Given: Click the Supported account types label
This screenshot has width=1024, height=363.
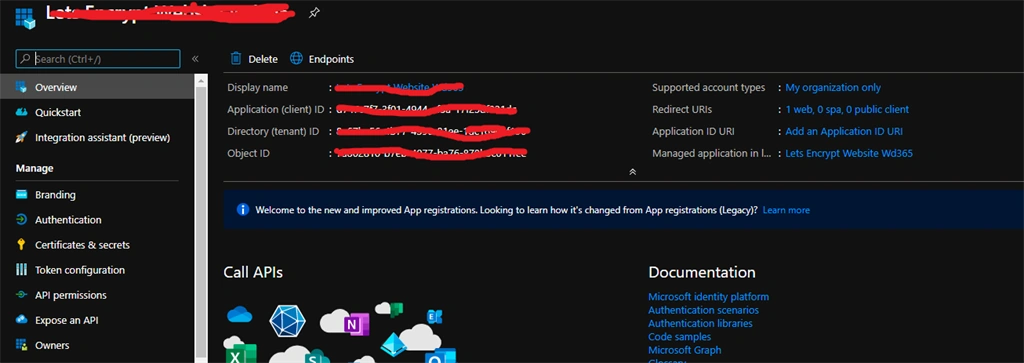Looking at the screenshot, I should coord(708,87).
